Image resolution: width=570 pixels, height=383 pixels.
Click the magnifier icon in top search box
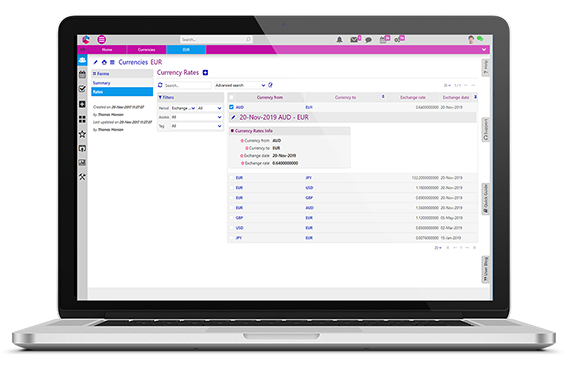click(248, 39)
